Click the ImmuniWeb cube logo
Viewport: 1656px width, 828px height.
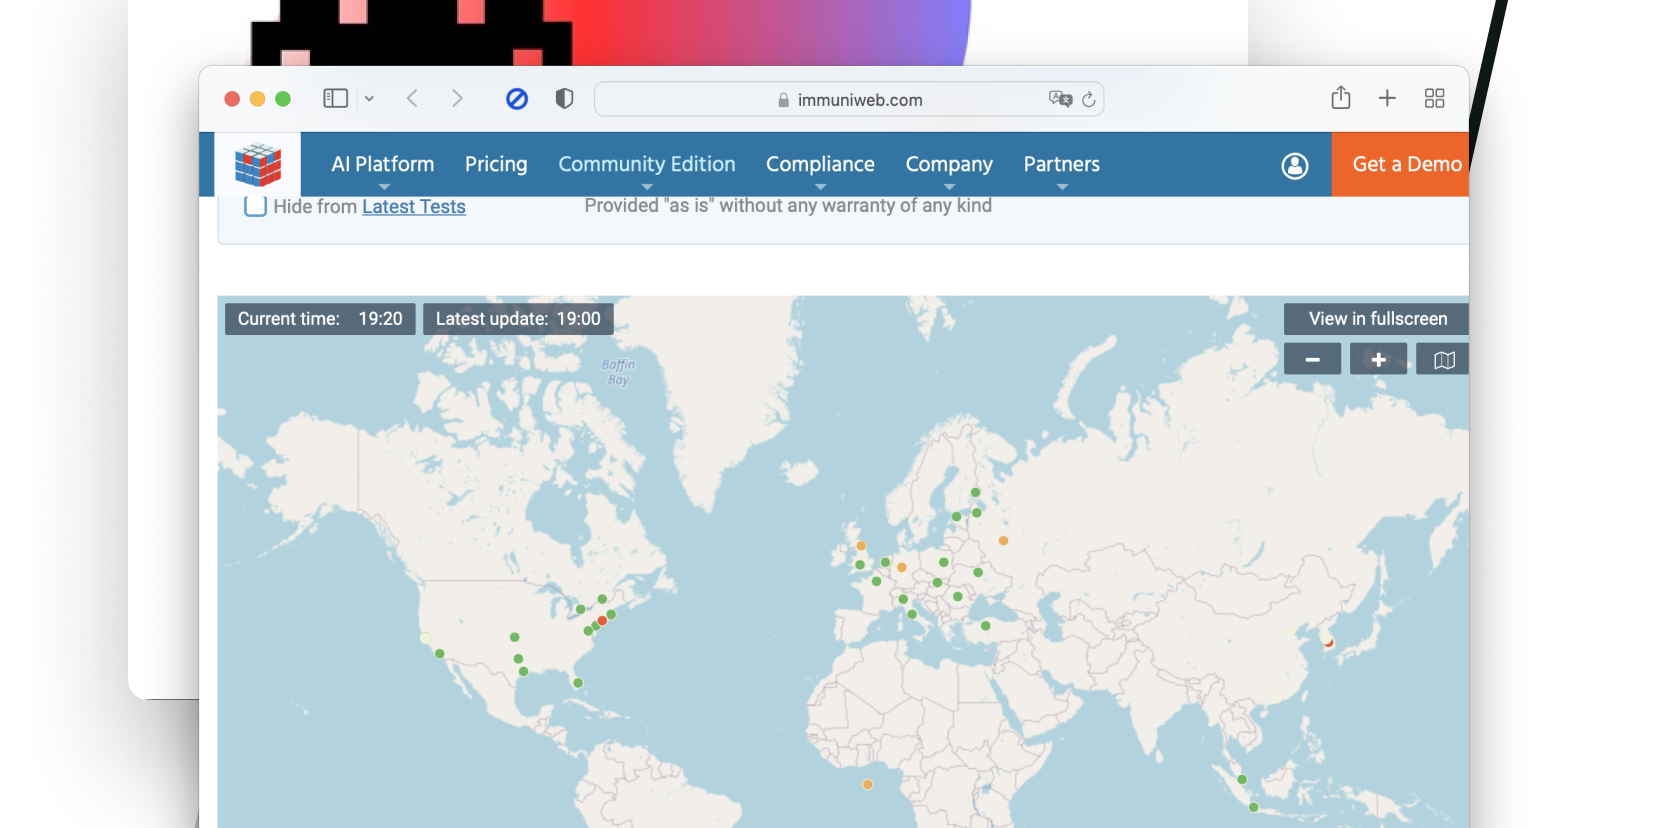click(x=258, y=165)
